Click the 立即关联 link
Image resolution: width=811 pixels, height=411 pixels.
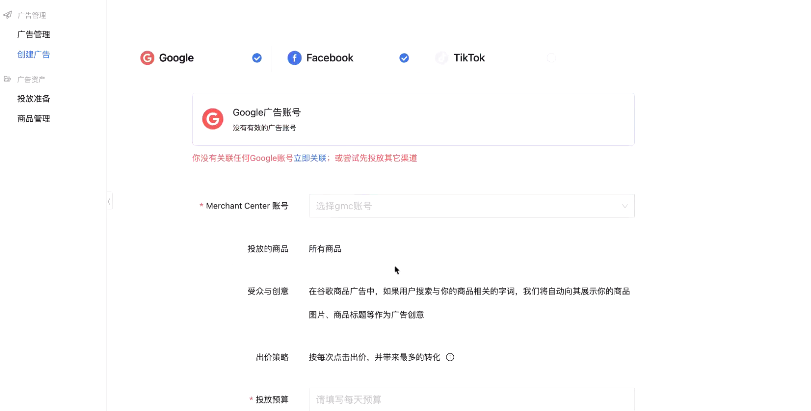click(x=310, y=158)
